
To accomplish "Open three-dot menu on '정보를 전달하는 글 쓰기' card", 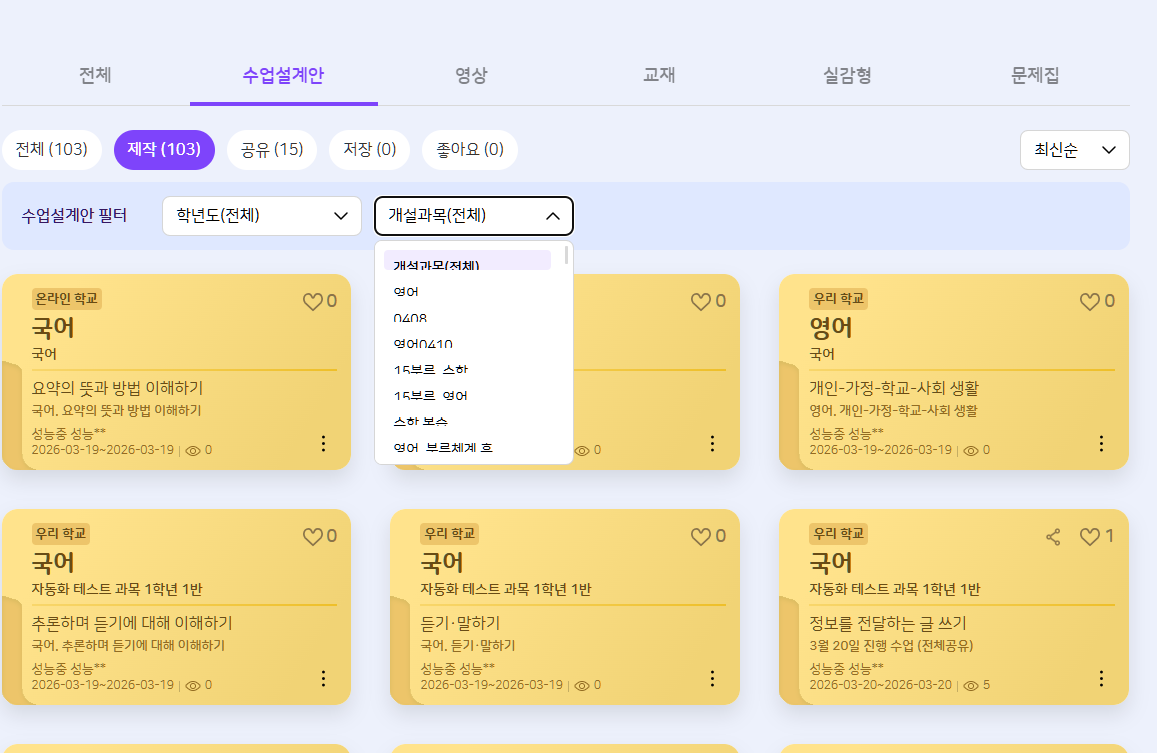I will [1101, 678].
